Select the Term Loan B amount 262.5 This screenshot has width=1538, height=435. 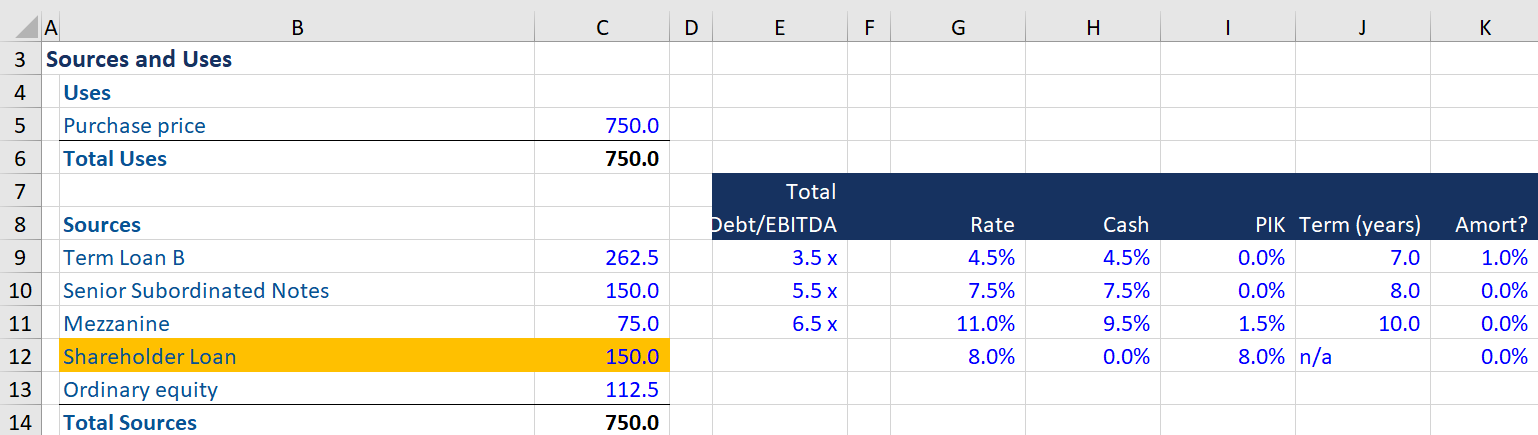pos(631,257)
